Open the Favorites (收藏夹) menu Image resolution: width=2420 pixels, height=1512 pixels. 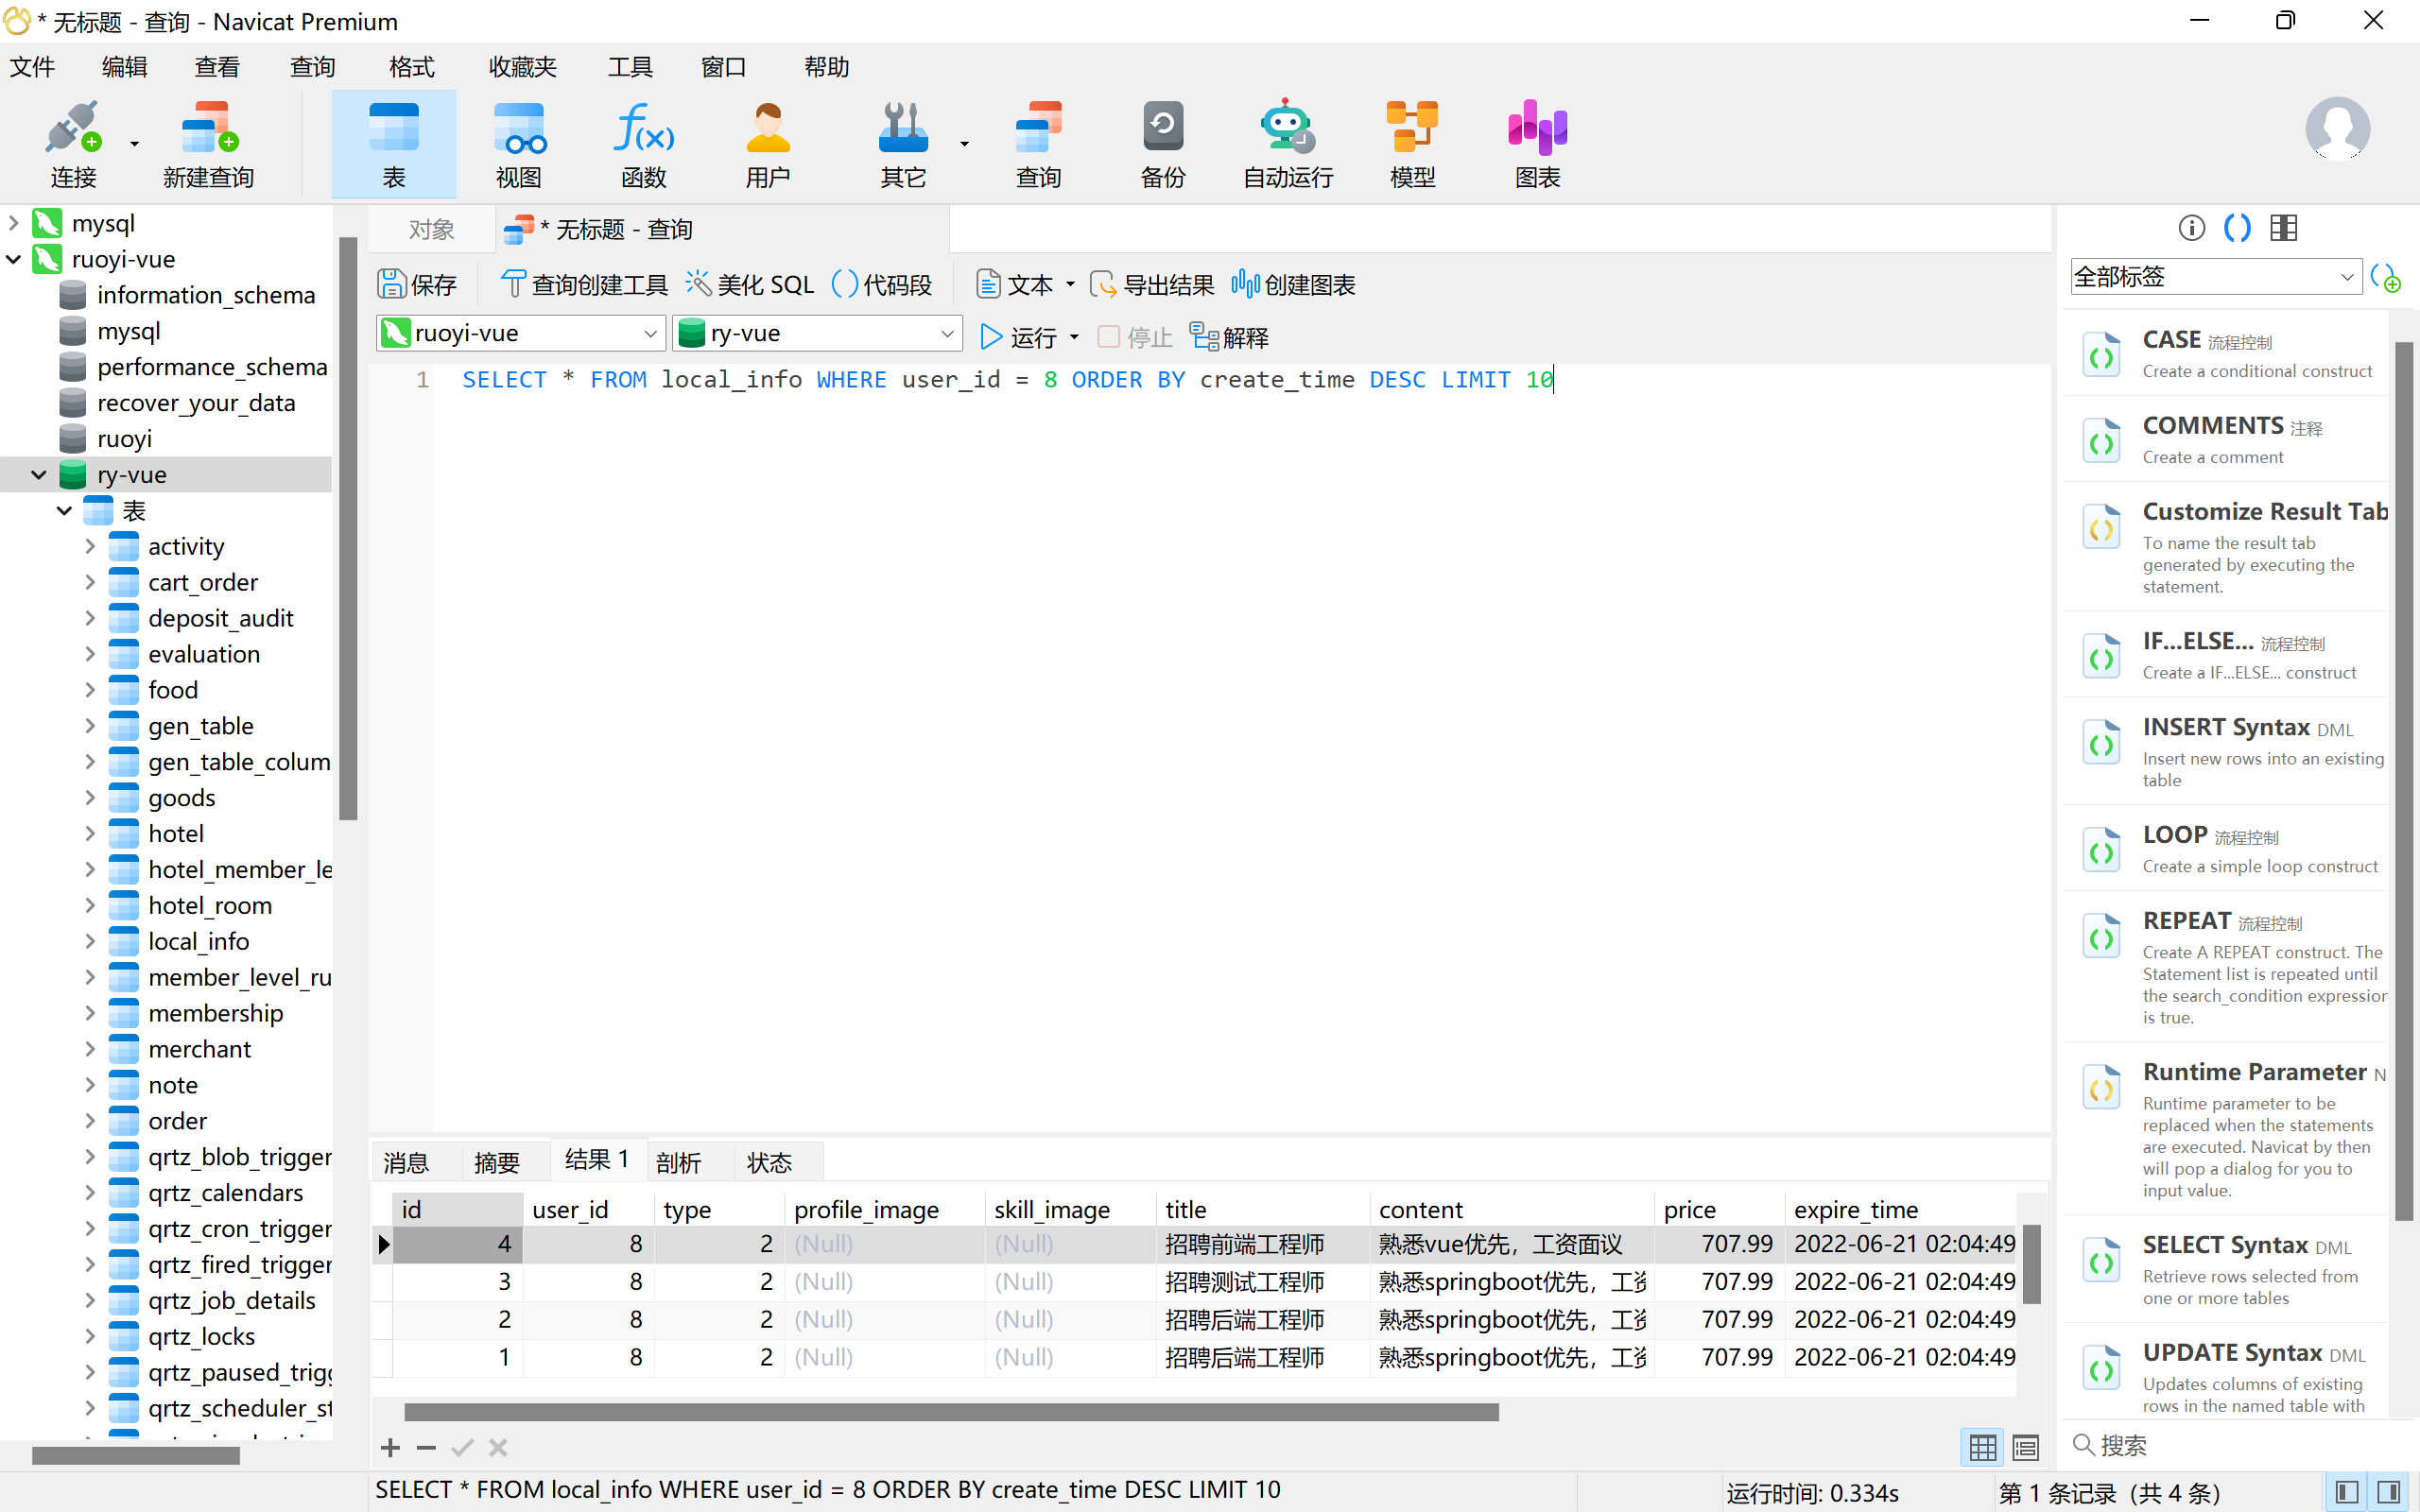[522, 67]
